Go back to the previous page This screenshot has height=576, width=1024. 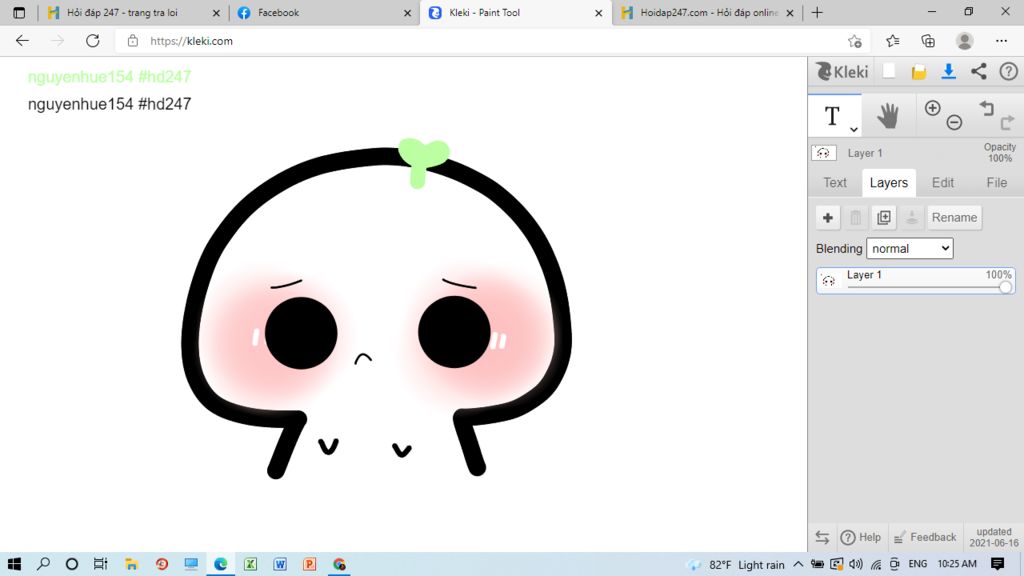22,40
